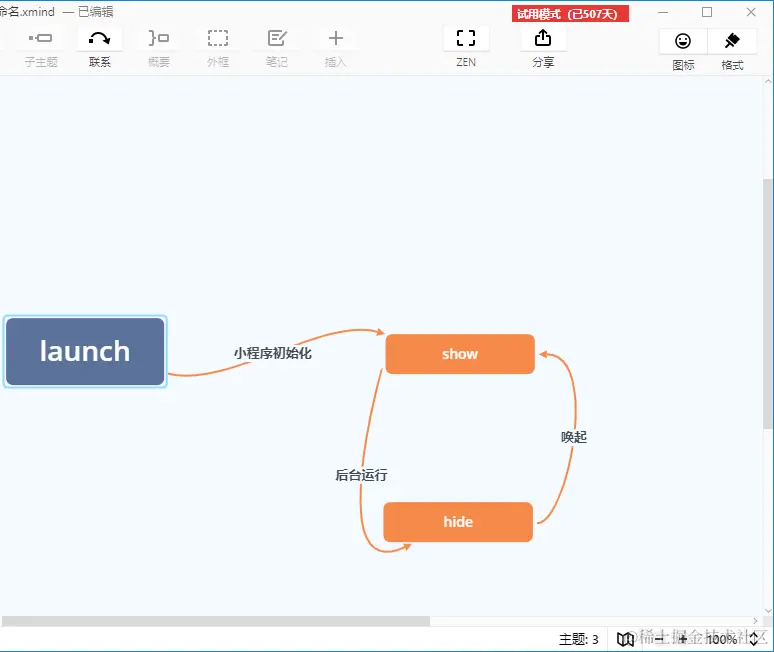Close the XMind window
The width and height of the screenshot is (774, 652).
point(751,12)
